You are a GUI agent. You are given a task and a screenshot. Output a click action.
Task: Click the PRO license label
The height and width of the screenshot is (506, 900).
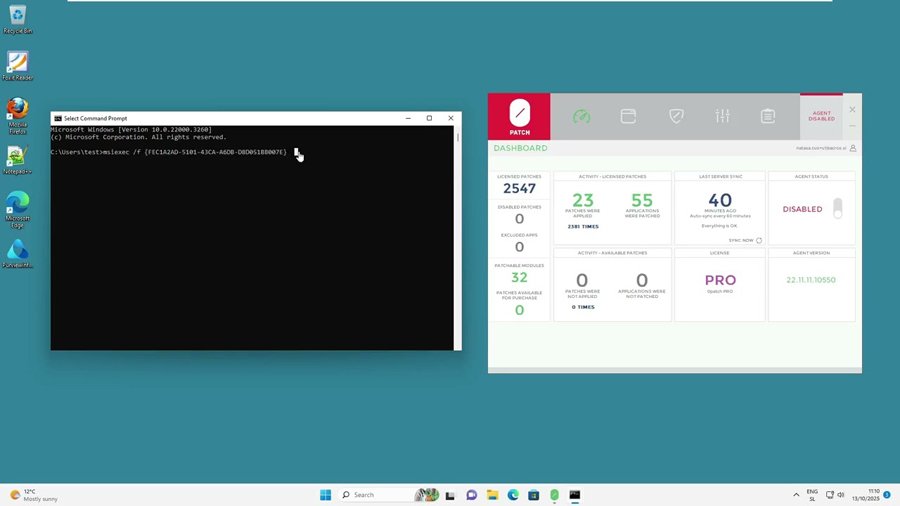[720, 280]
